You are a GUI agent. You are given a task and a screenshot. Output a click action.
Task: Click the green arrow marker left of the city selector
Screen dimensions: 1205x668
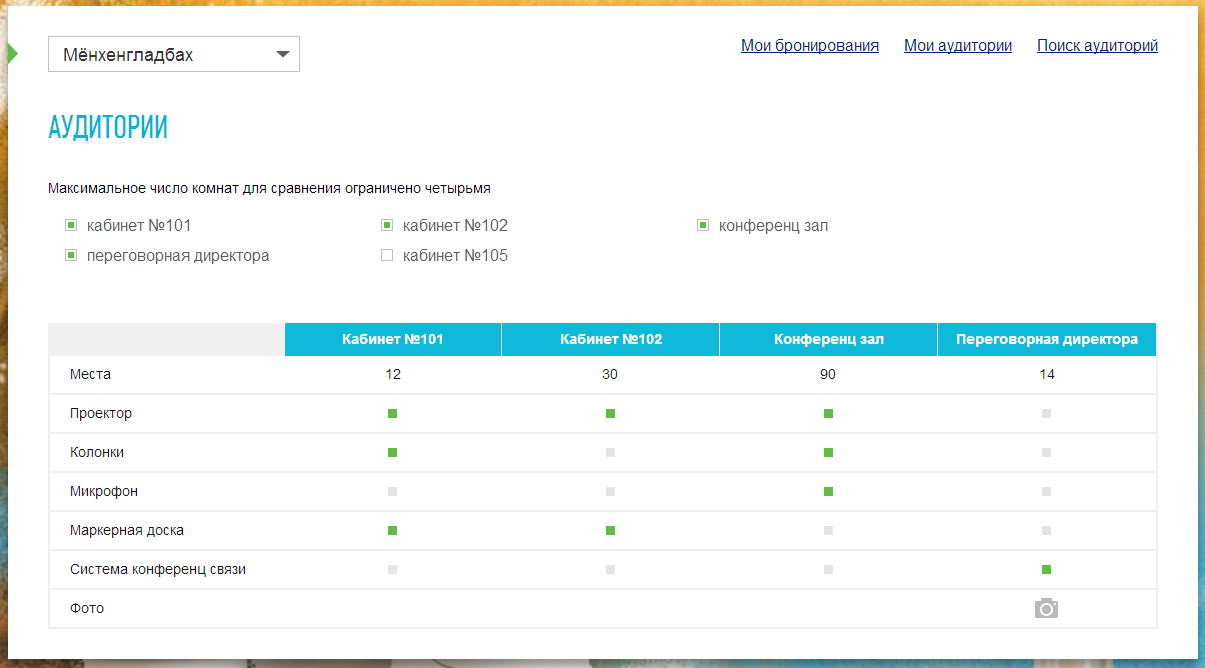[x=13, y=54]
